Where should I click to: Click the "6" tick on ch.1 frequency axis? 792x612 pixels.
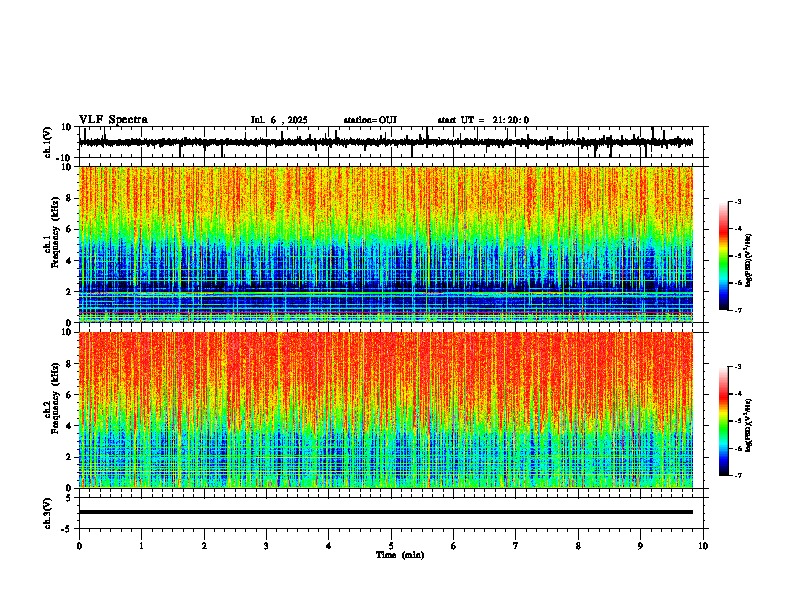click(x=70, y=230)
